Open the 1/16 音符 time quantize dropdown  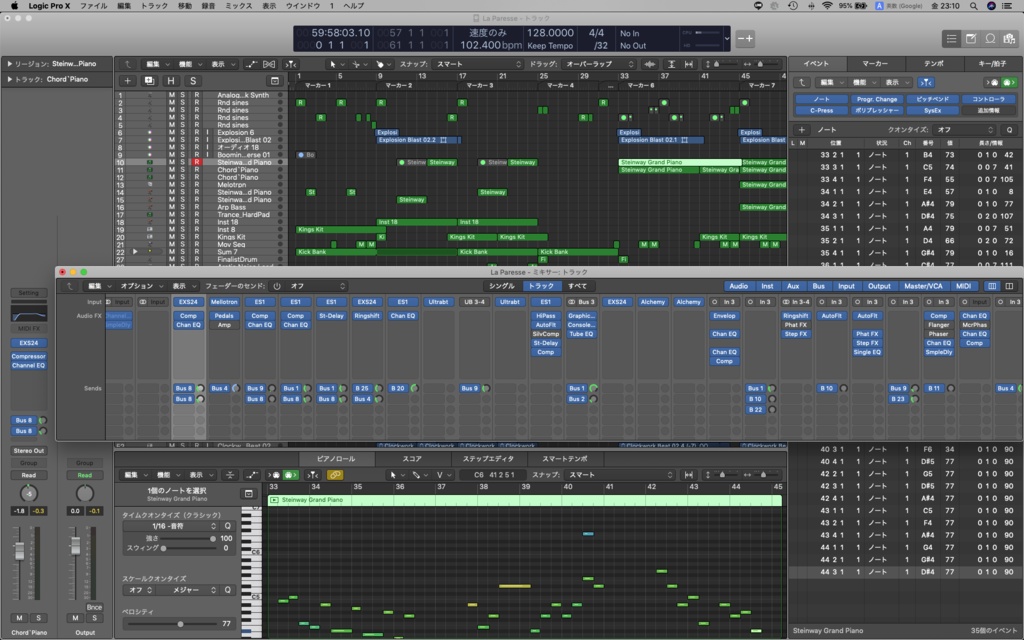pos(170,526)
